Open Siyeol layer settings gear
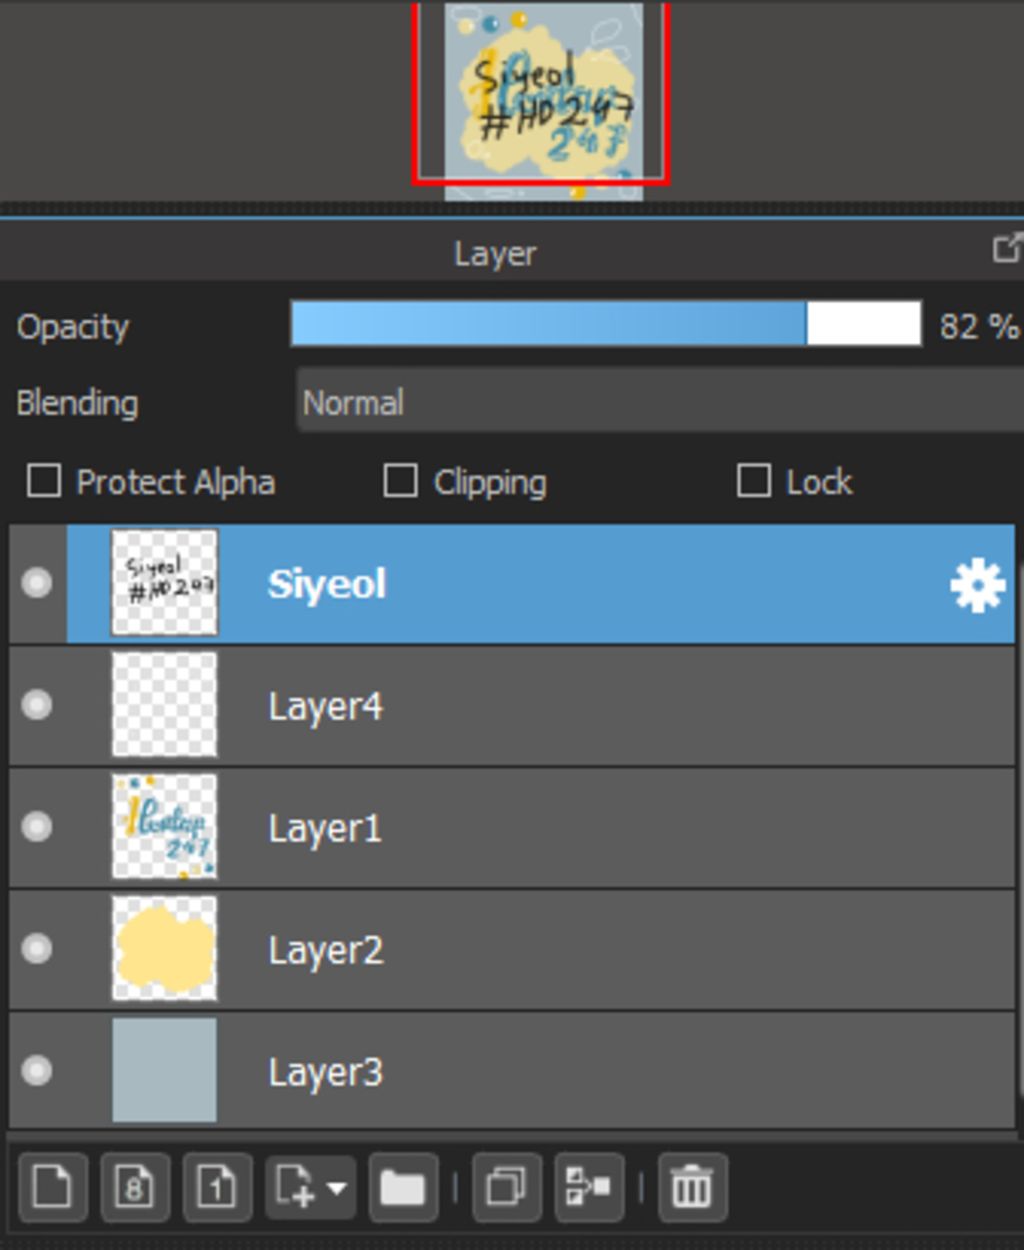The image size is (1024, 1250). pyautogui.click(x=977, y=585)
